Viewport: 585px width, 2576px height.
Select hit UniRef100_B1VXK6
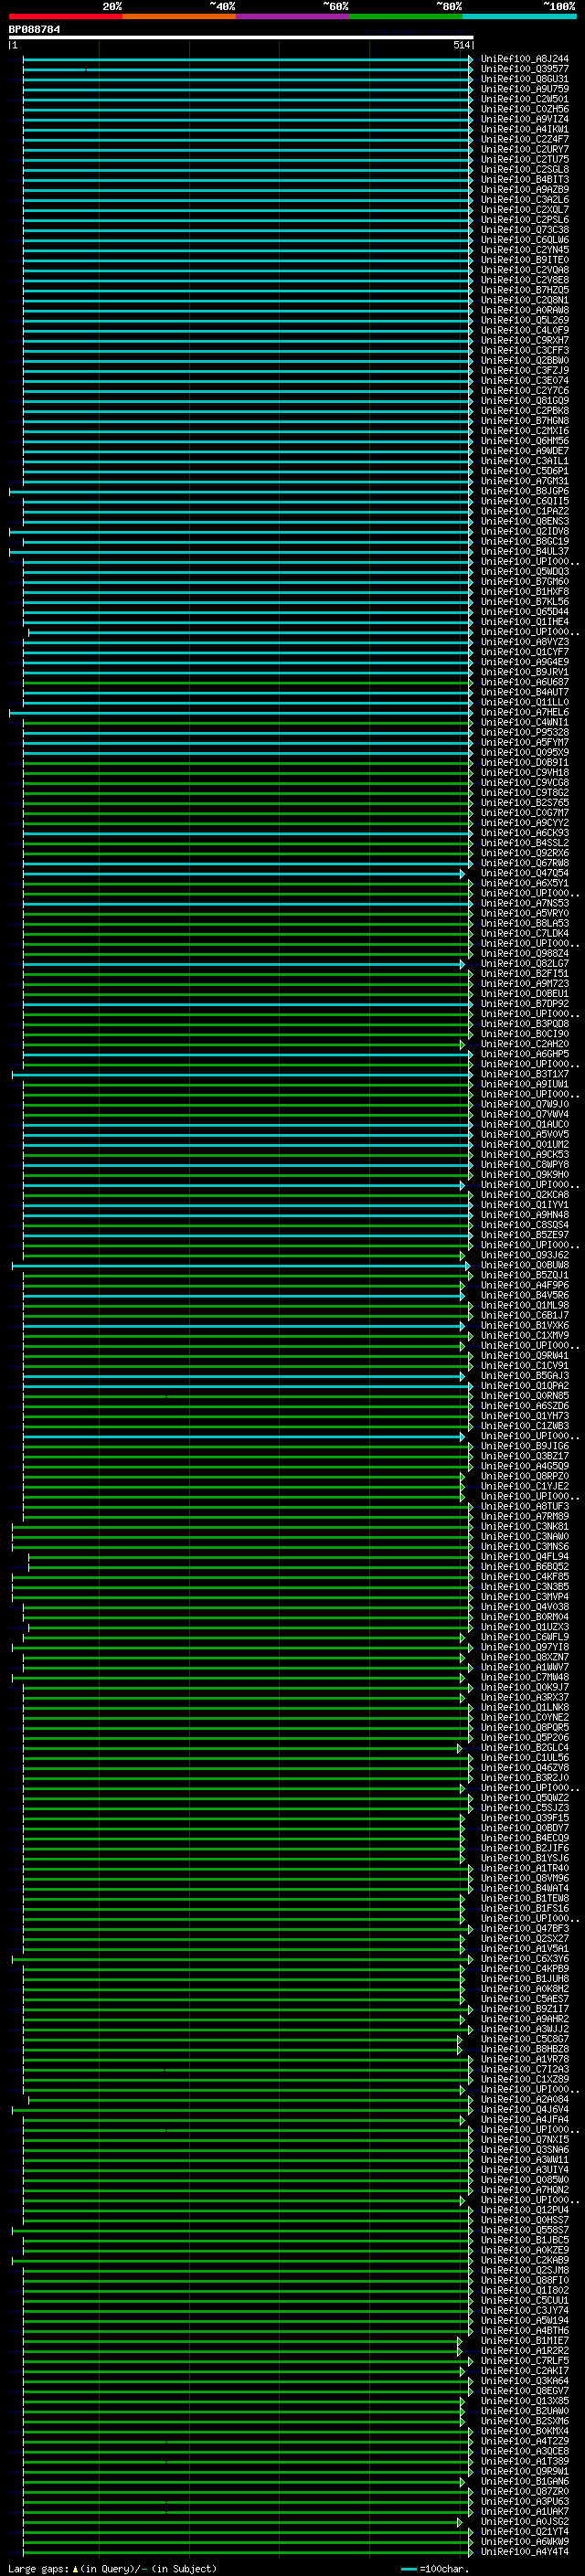525,1326
